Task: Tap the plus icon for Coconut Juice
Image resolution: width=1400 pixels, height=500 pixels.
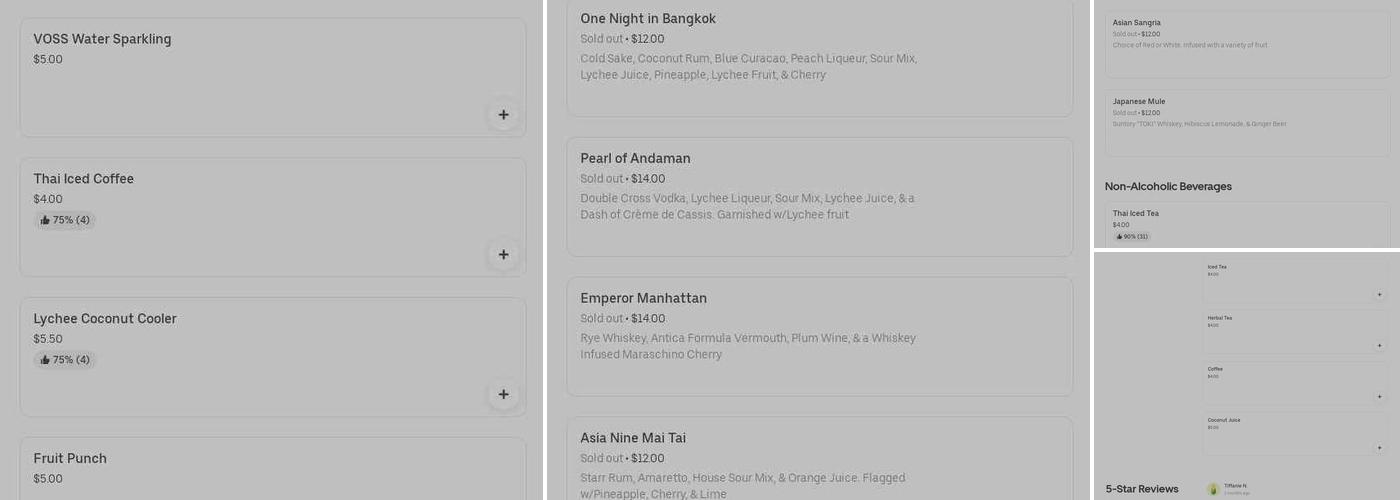Action: pyautogui.click(x=1379, y=448)
